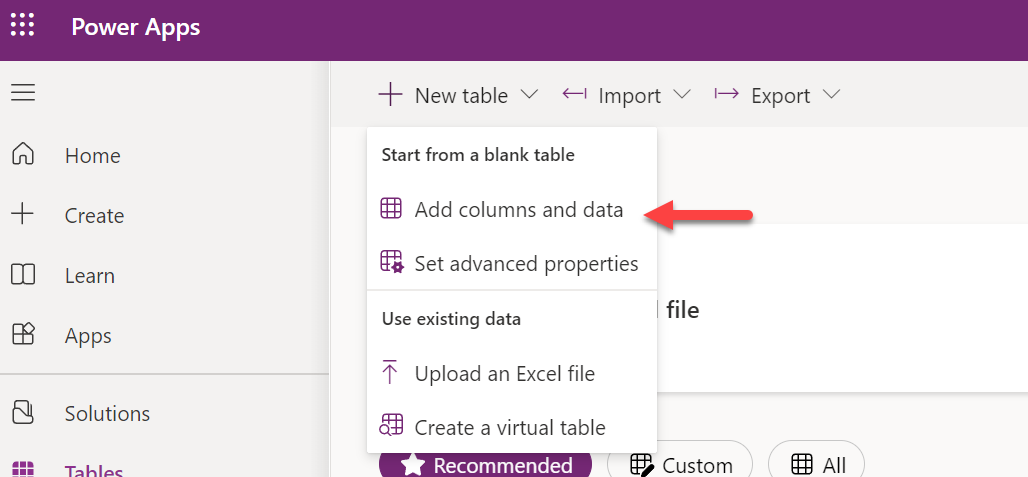Expand the Export dropdown chevron

(831, 95)
